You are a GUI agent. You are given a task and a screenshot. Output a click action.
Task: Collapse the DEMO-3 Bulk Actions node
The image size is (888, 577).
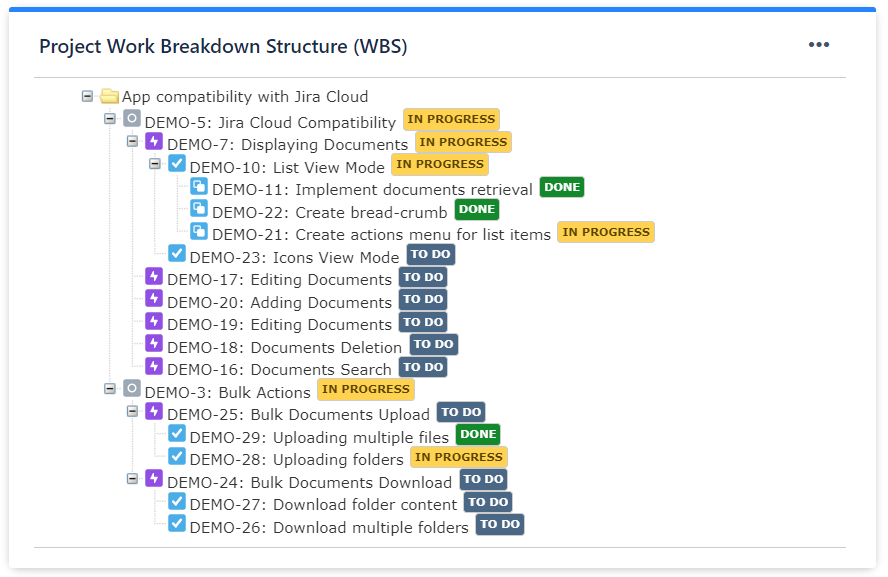coord(110,388)
